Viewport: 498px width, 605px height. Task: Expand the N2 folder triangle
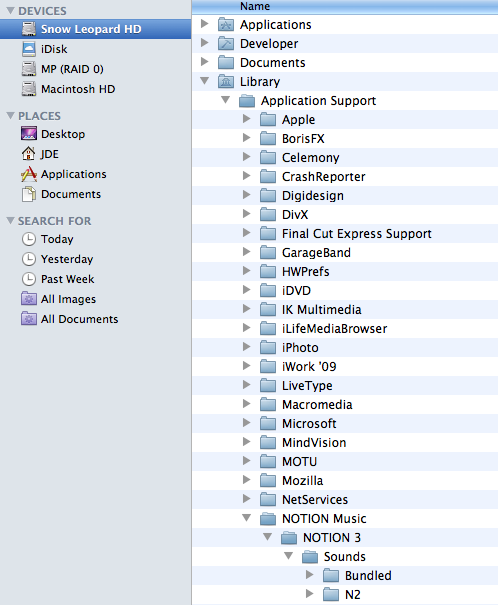309,593
